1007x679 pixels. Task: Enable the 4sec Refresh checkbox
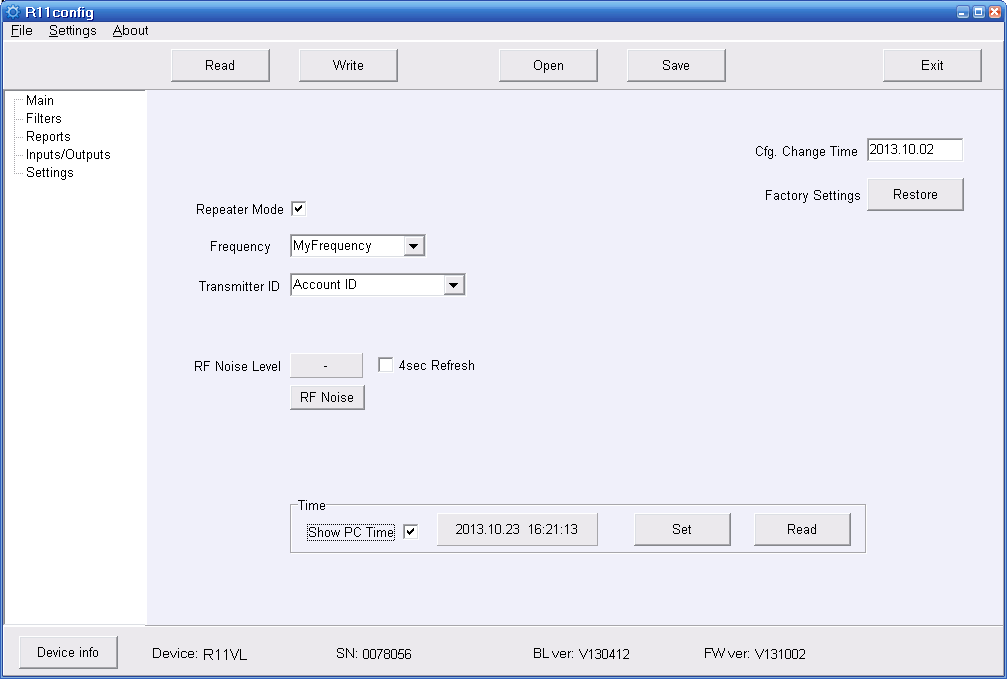pos(385,365)
